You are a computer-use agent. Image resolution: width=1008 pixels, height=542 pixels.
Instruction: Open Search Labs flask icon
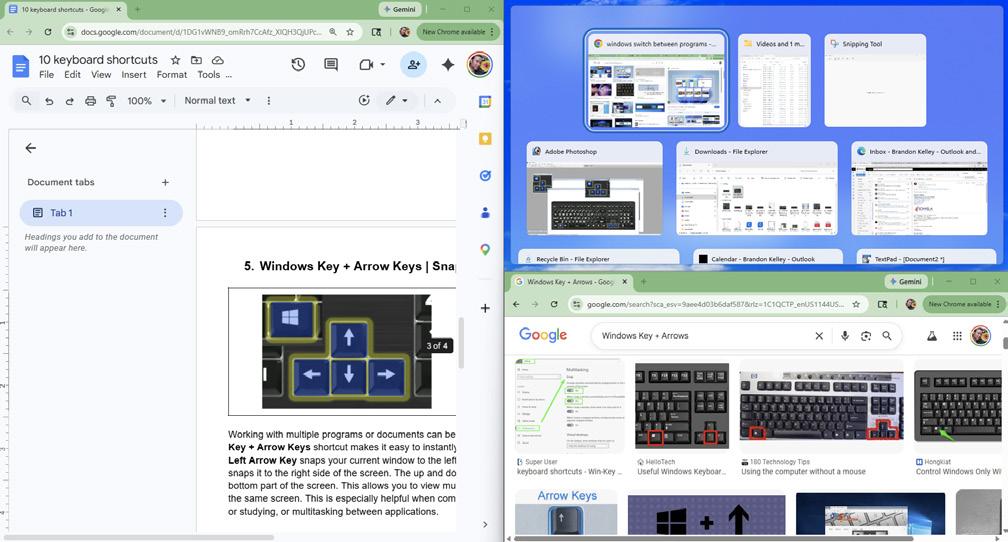932,336
